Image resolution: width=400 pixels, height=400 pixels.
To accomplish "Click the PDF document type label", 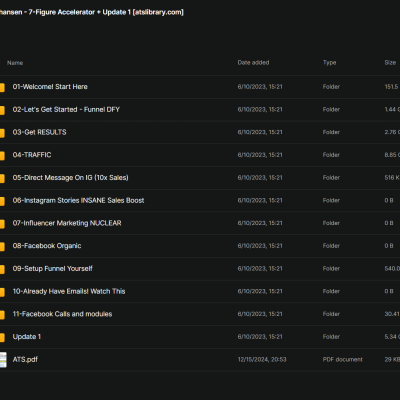I will pos(343,359).
